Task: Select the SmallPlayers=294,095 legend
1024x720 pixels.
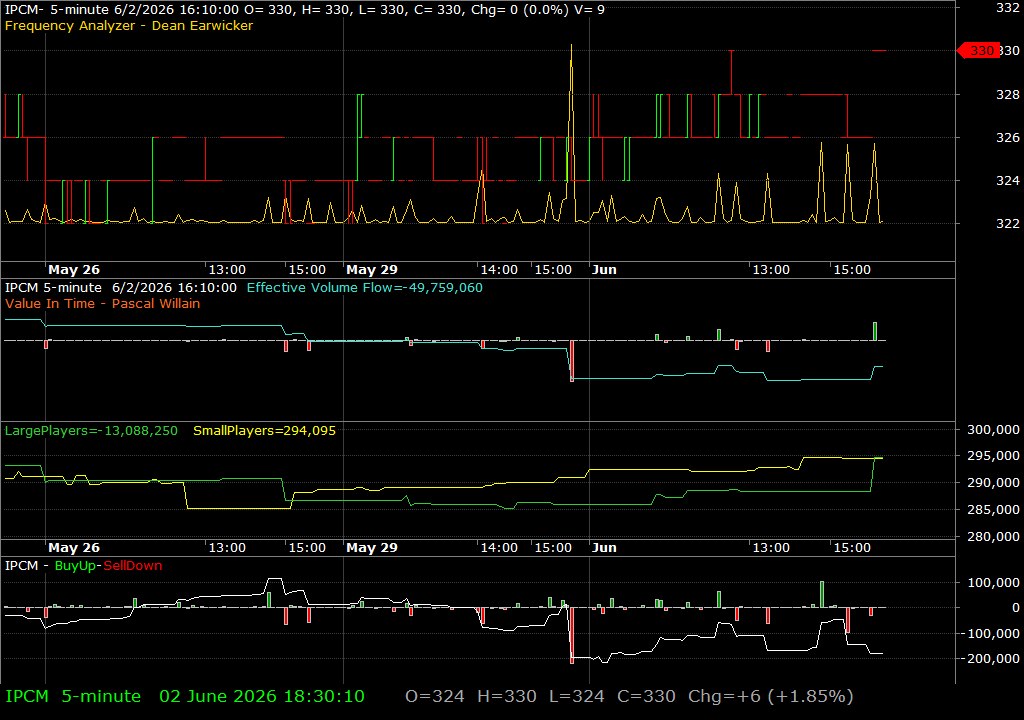Action: 264,431
